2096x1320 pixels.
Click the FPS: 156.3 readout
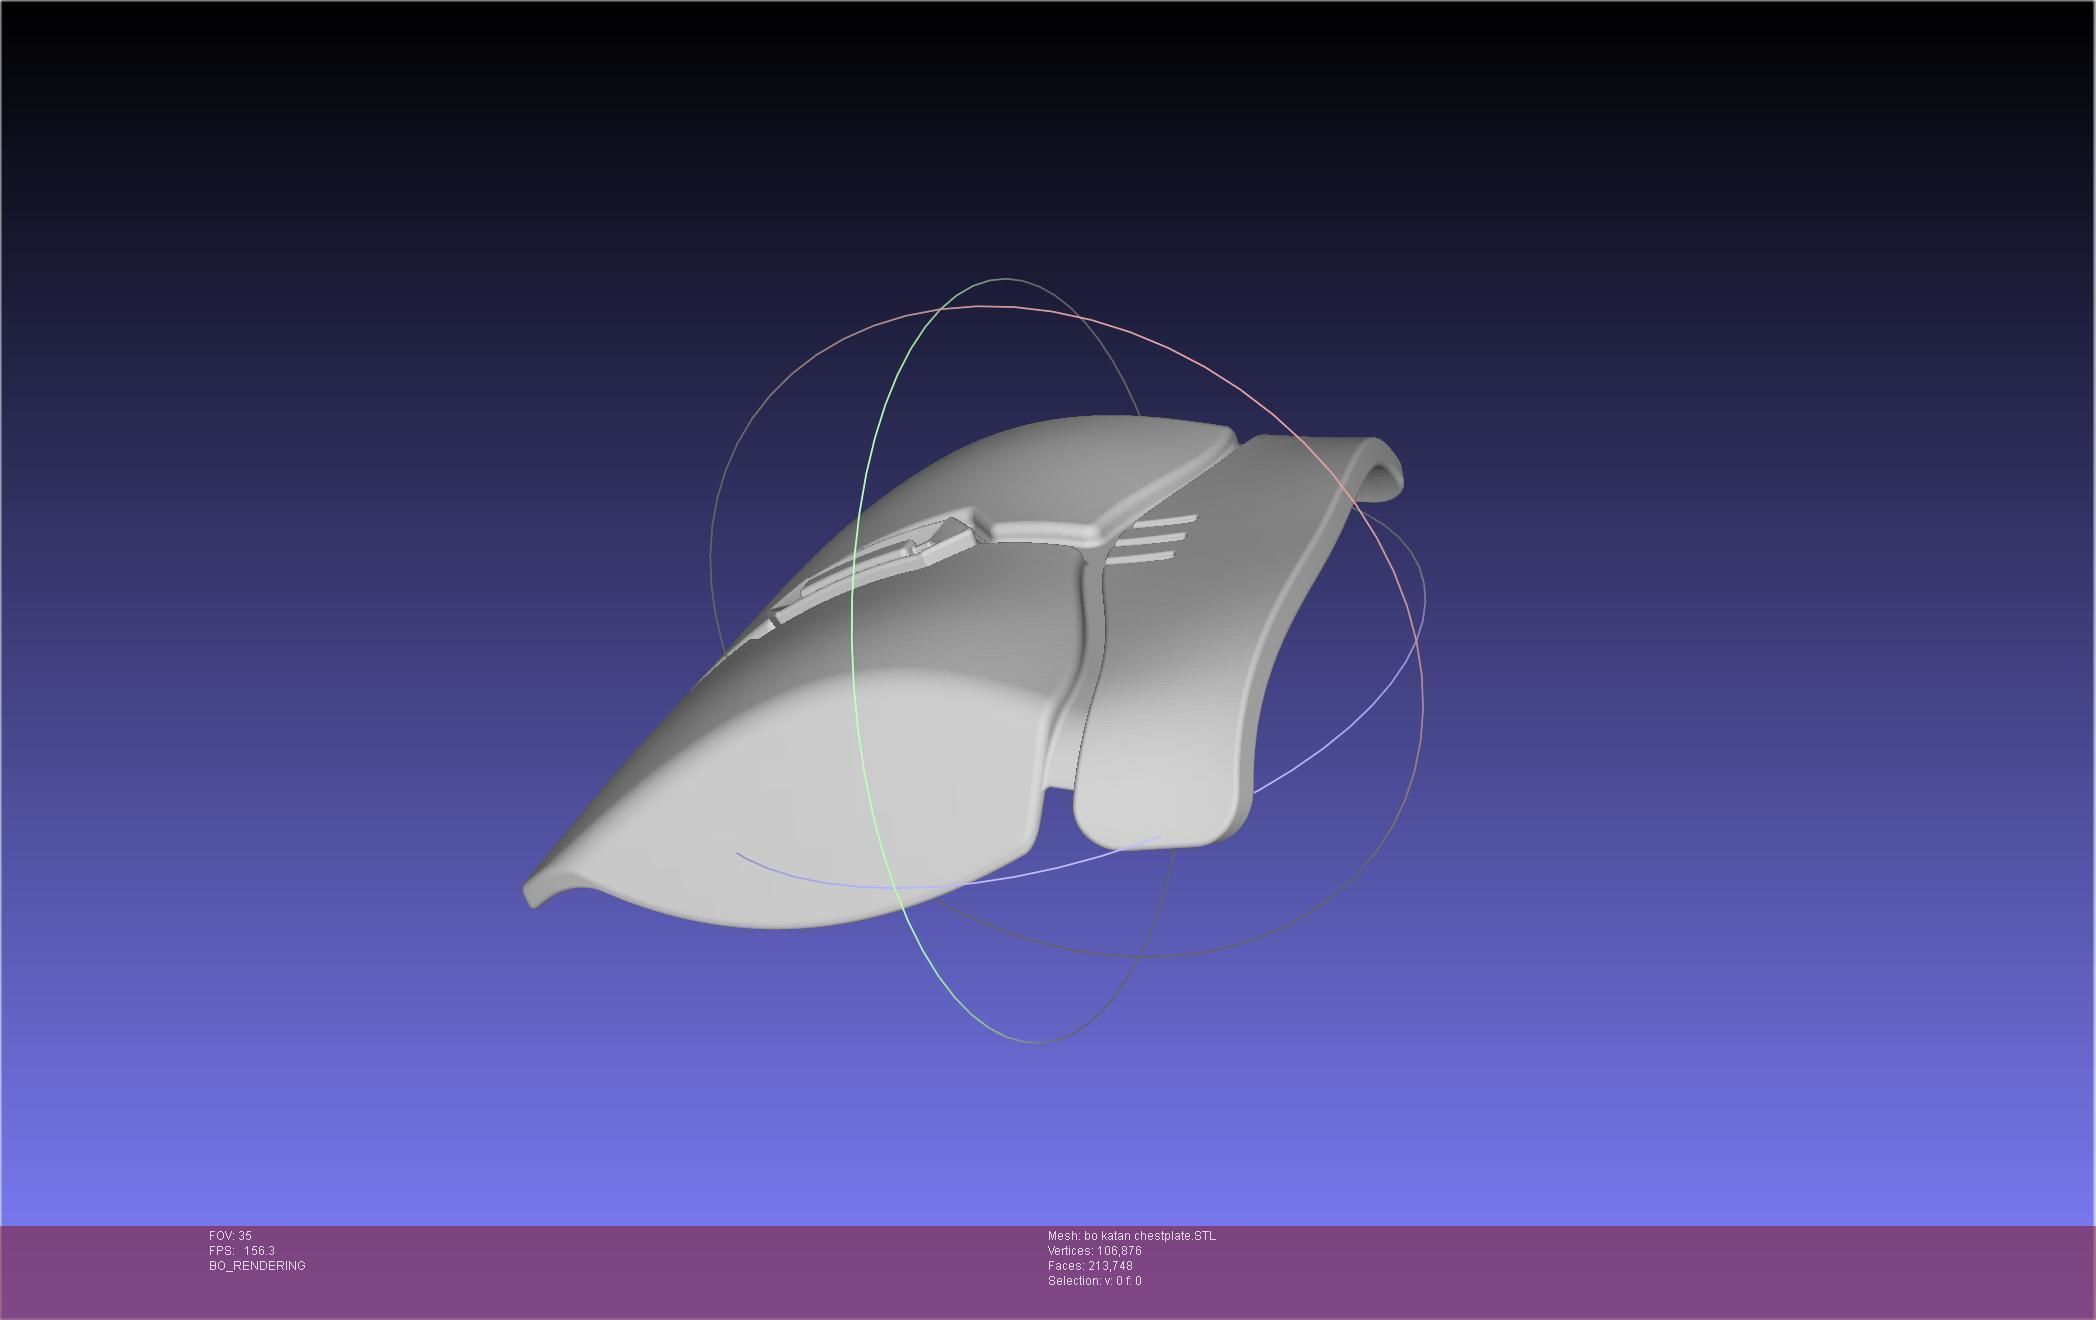[x=242, y=1251]
